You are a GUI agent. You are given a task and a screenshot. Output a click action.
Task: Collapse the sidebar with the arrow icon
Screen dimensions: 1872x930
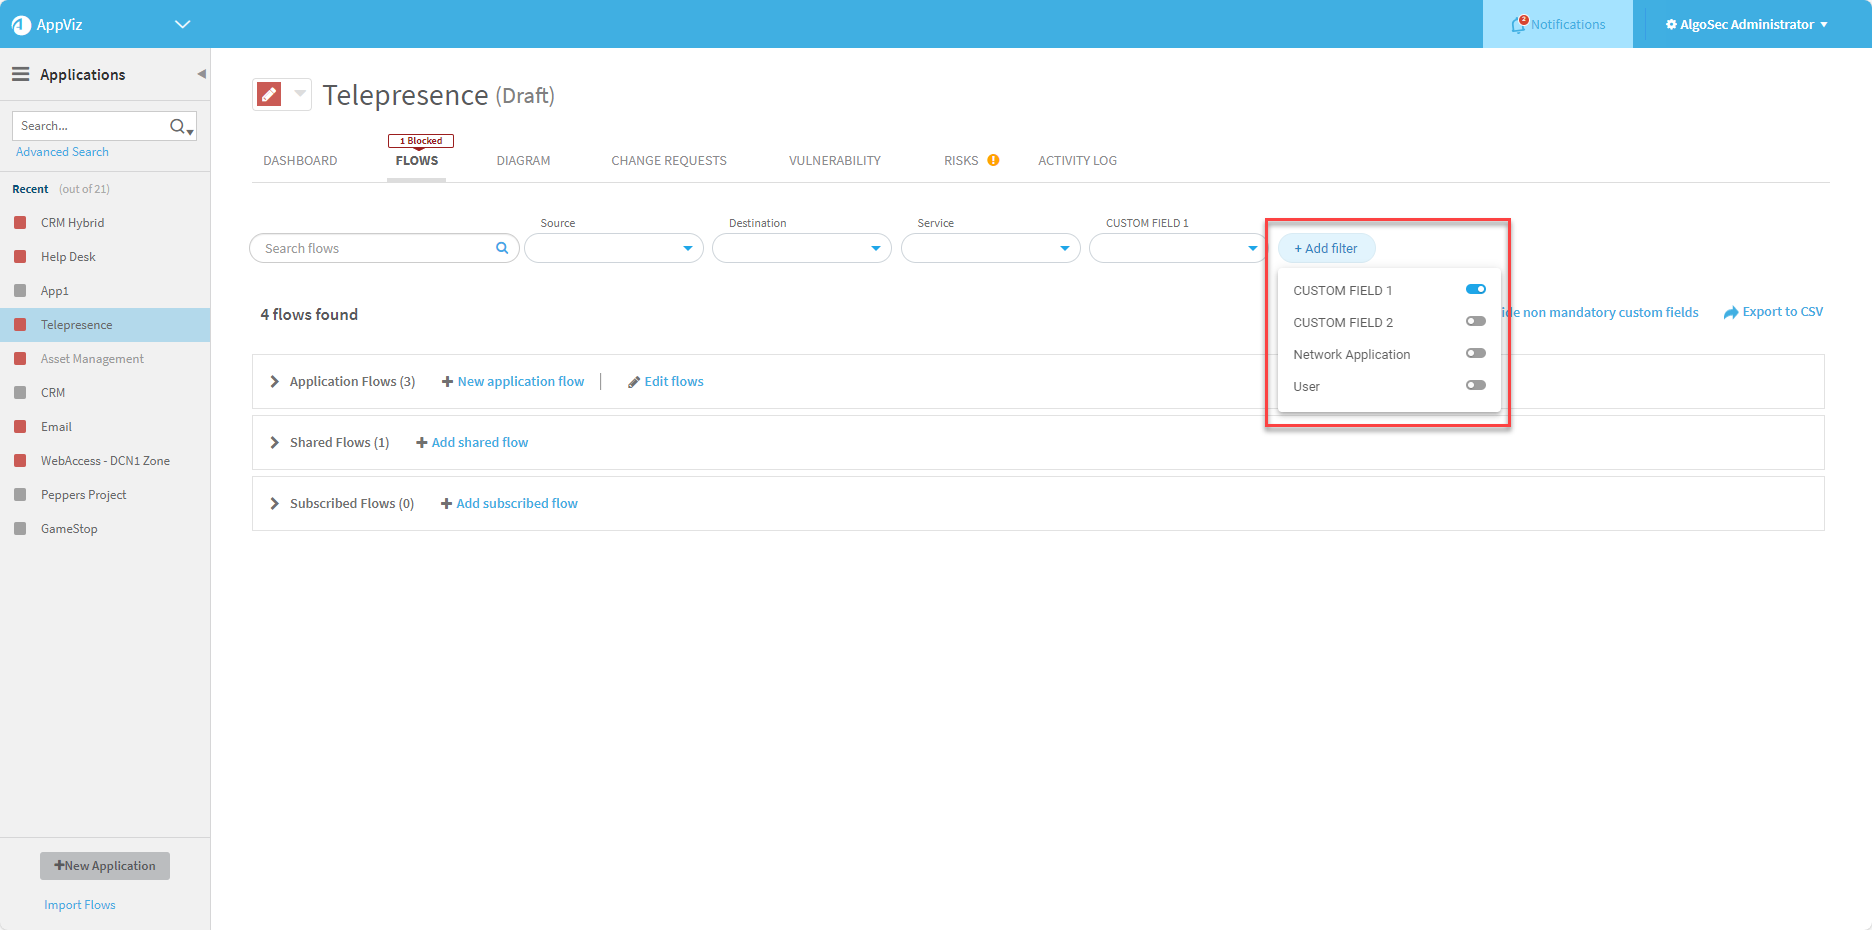click(x=201, y=74)
